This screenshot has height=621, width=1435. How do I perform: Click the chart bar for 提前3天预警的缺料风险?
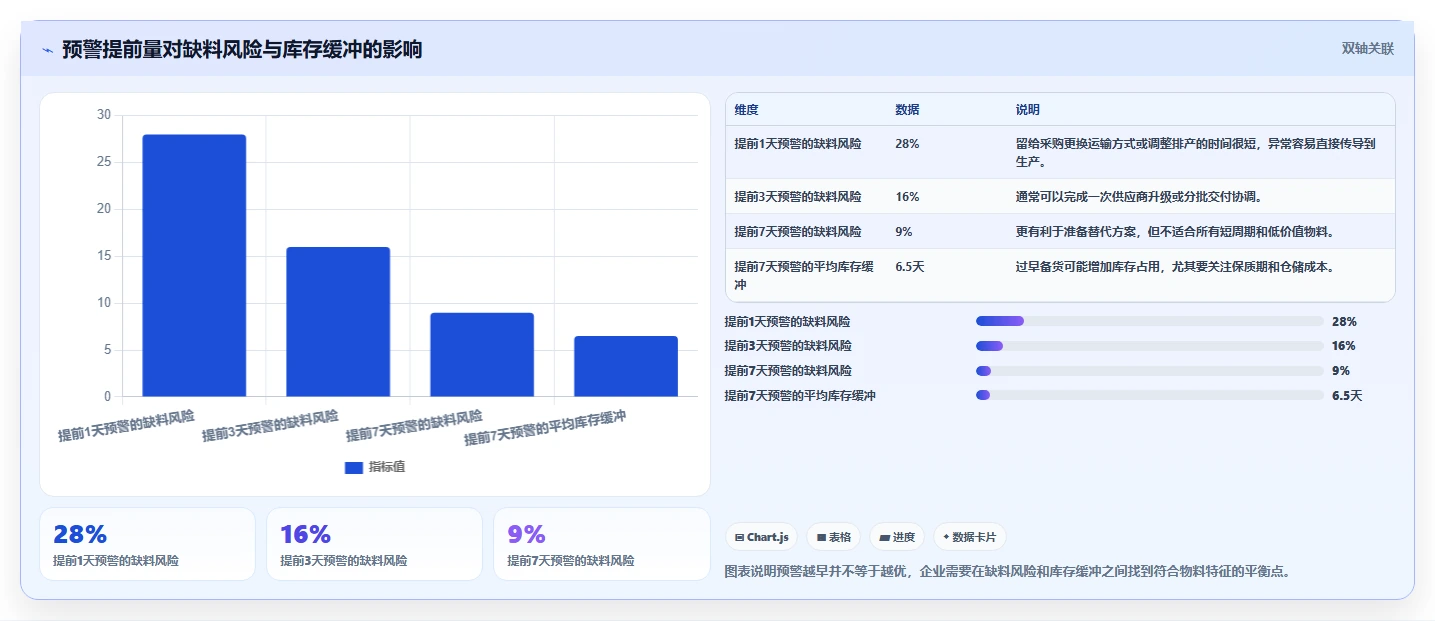338,321
